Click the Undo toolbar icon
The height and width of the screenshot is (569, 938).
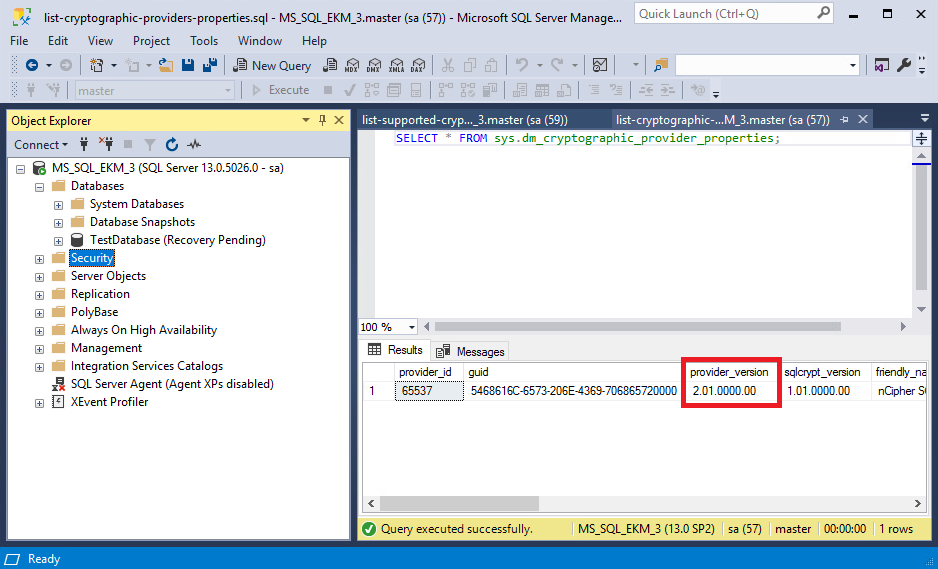point(522,65)
